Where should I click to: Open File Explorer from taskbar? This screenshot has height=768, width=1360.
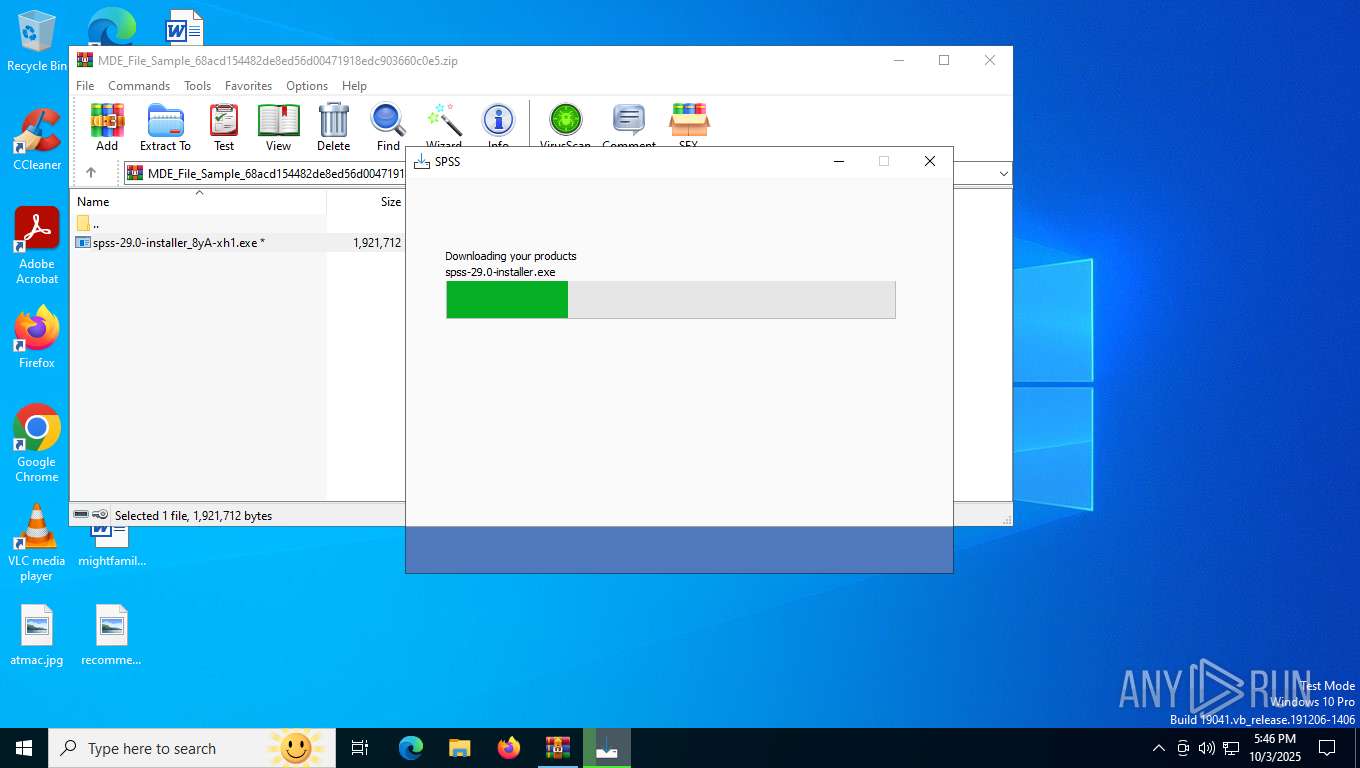coord(460,748)
